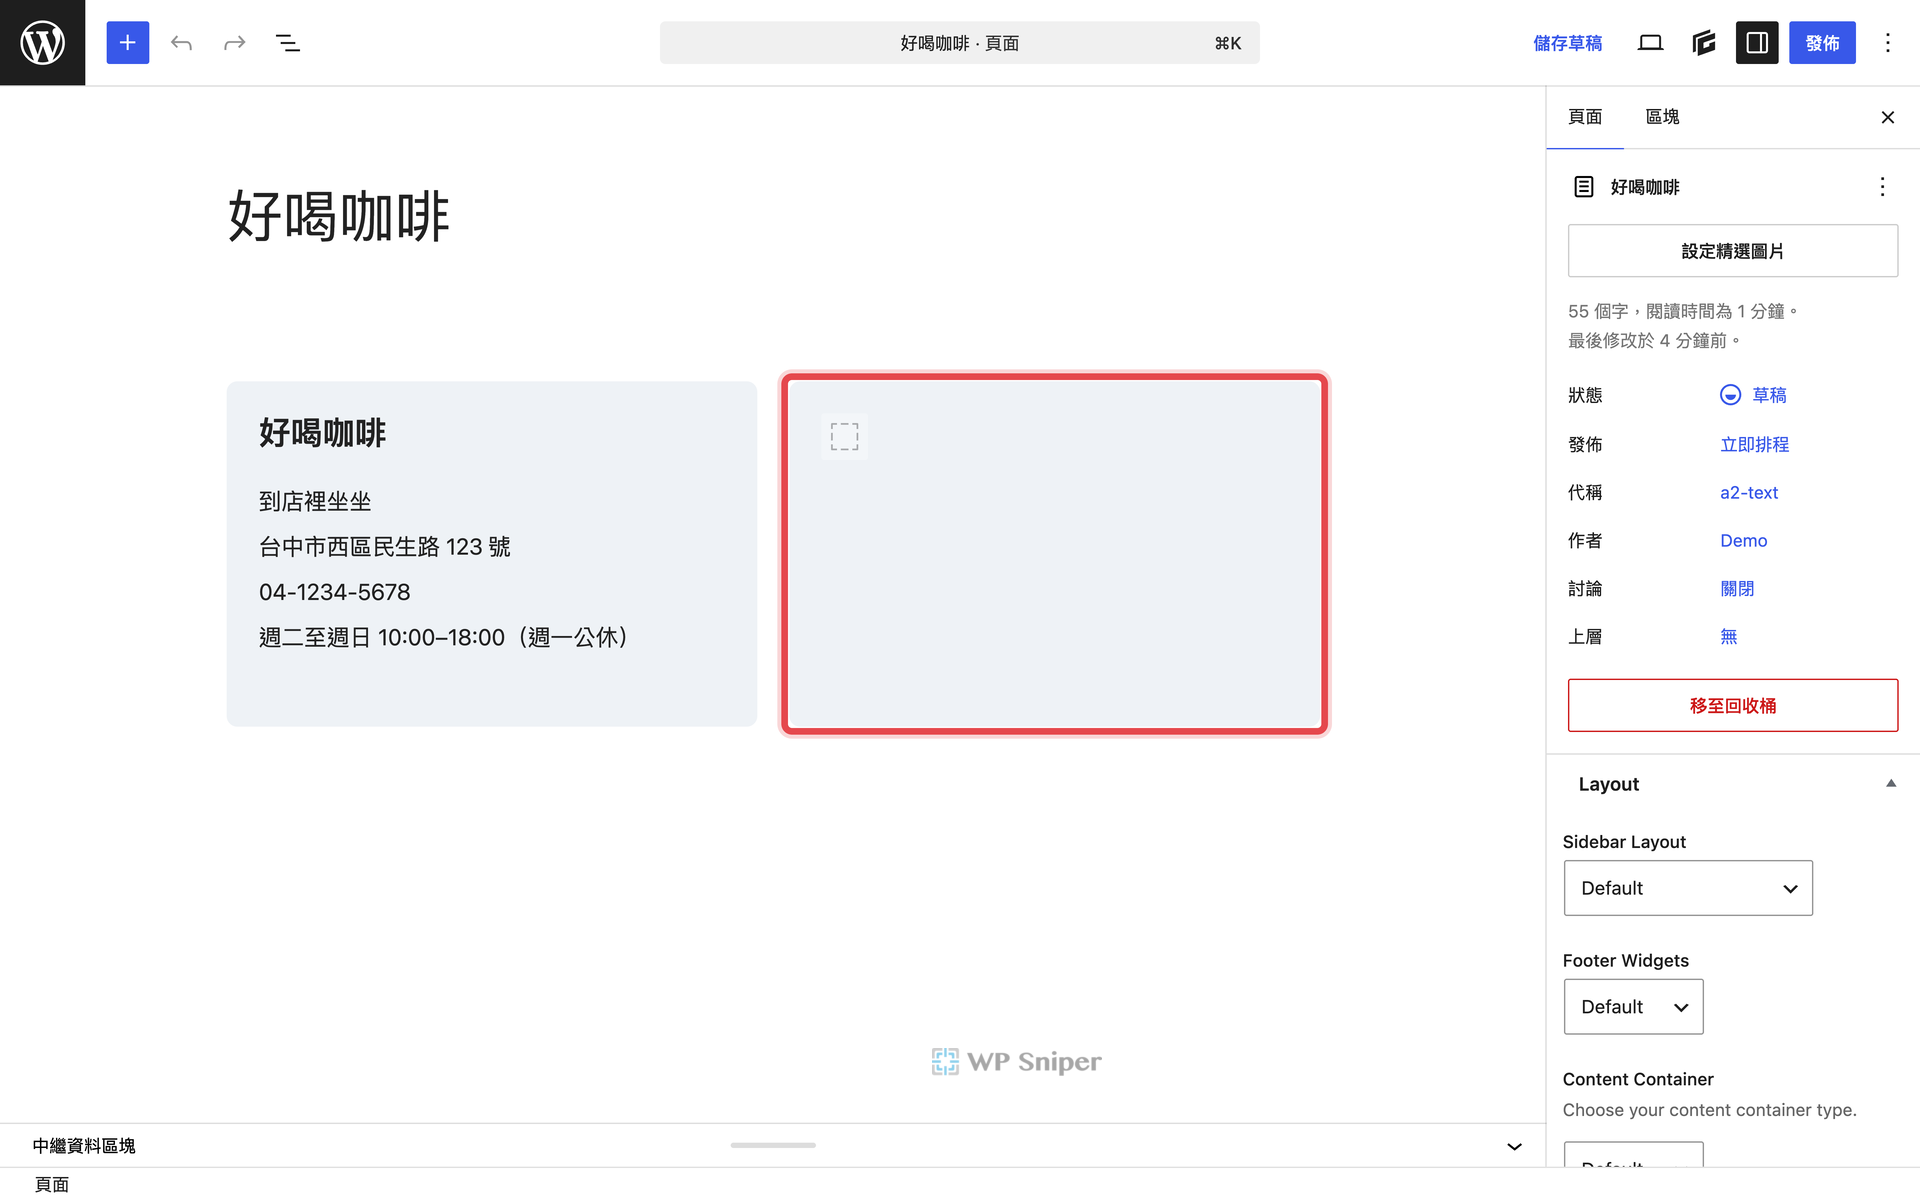
Task: Click the address line 台中市西區民生路 123 號
Action: tap(385, 547)
